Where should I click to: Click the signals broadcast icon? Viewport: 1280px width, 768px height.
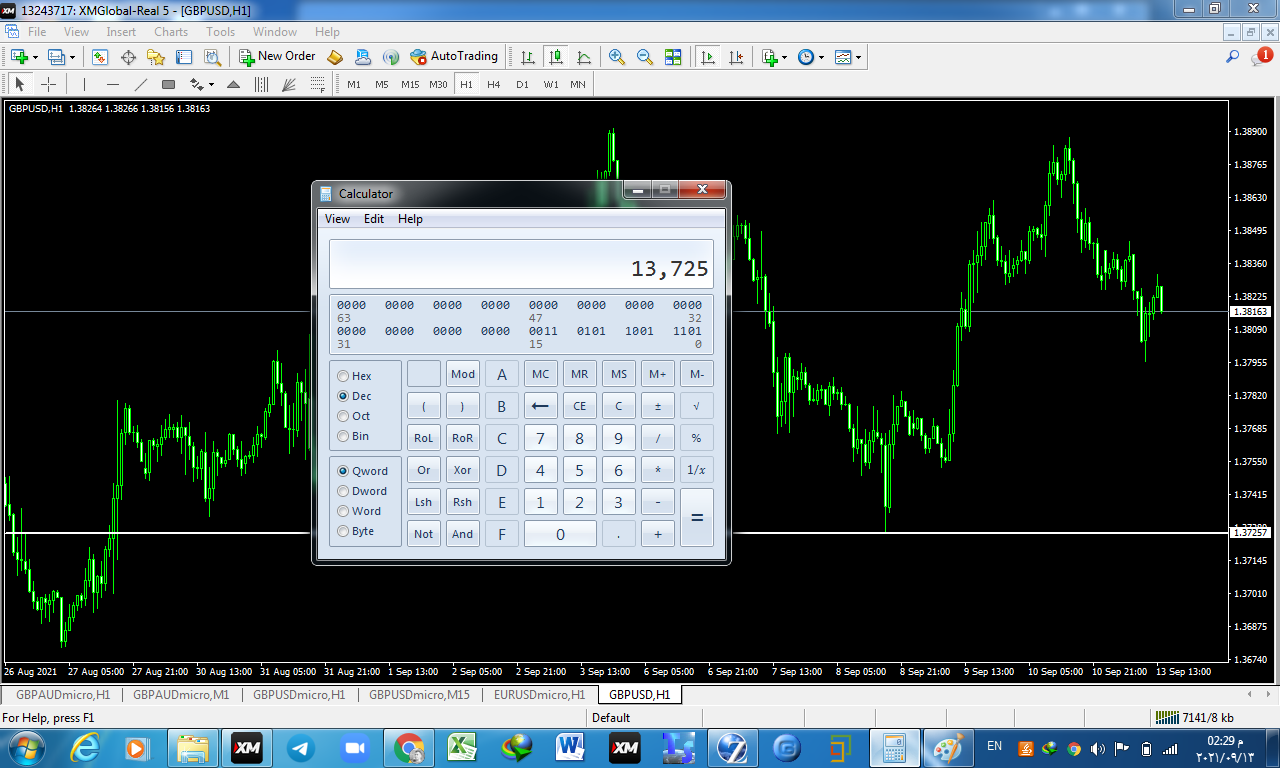pos(391,57)
